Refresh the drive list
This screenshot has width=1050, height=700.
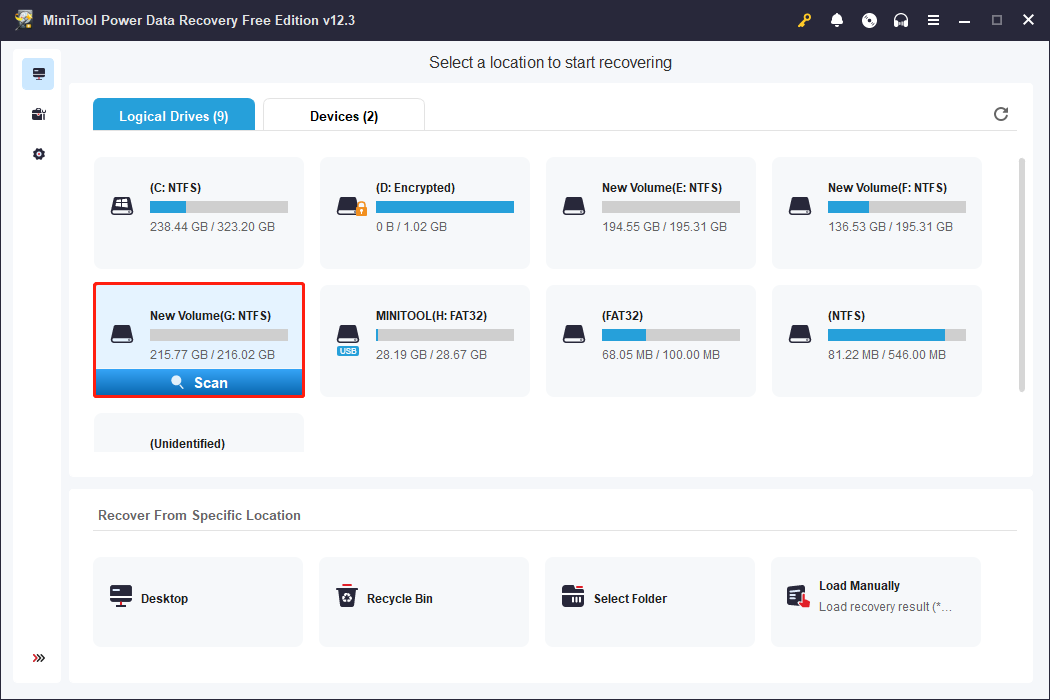pos(1001,114)
